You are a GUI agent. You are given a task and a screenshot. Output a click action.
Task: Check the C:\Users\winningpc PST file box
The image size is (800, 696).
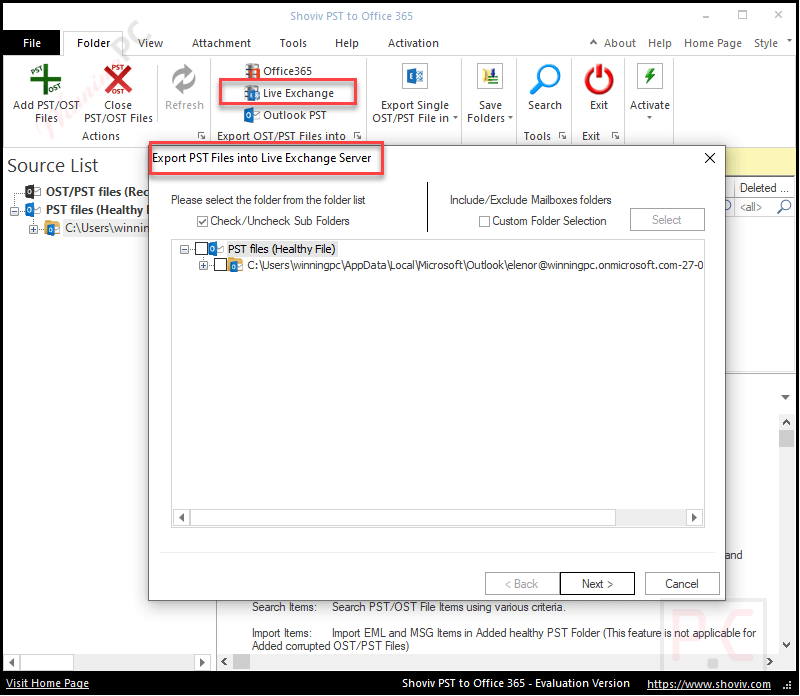(220, 265)
